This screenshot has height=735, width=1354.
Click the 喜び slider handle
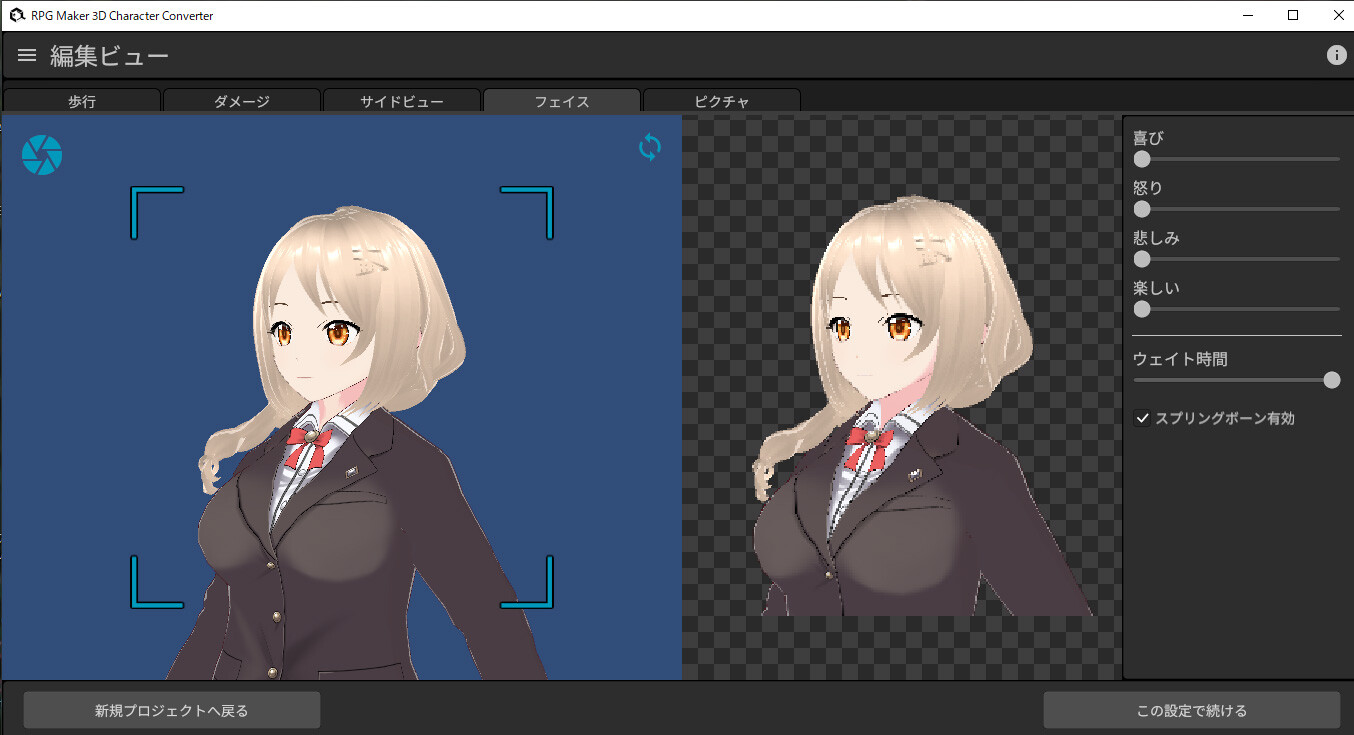(1141, 159)
